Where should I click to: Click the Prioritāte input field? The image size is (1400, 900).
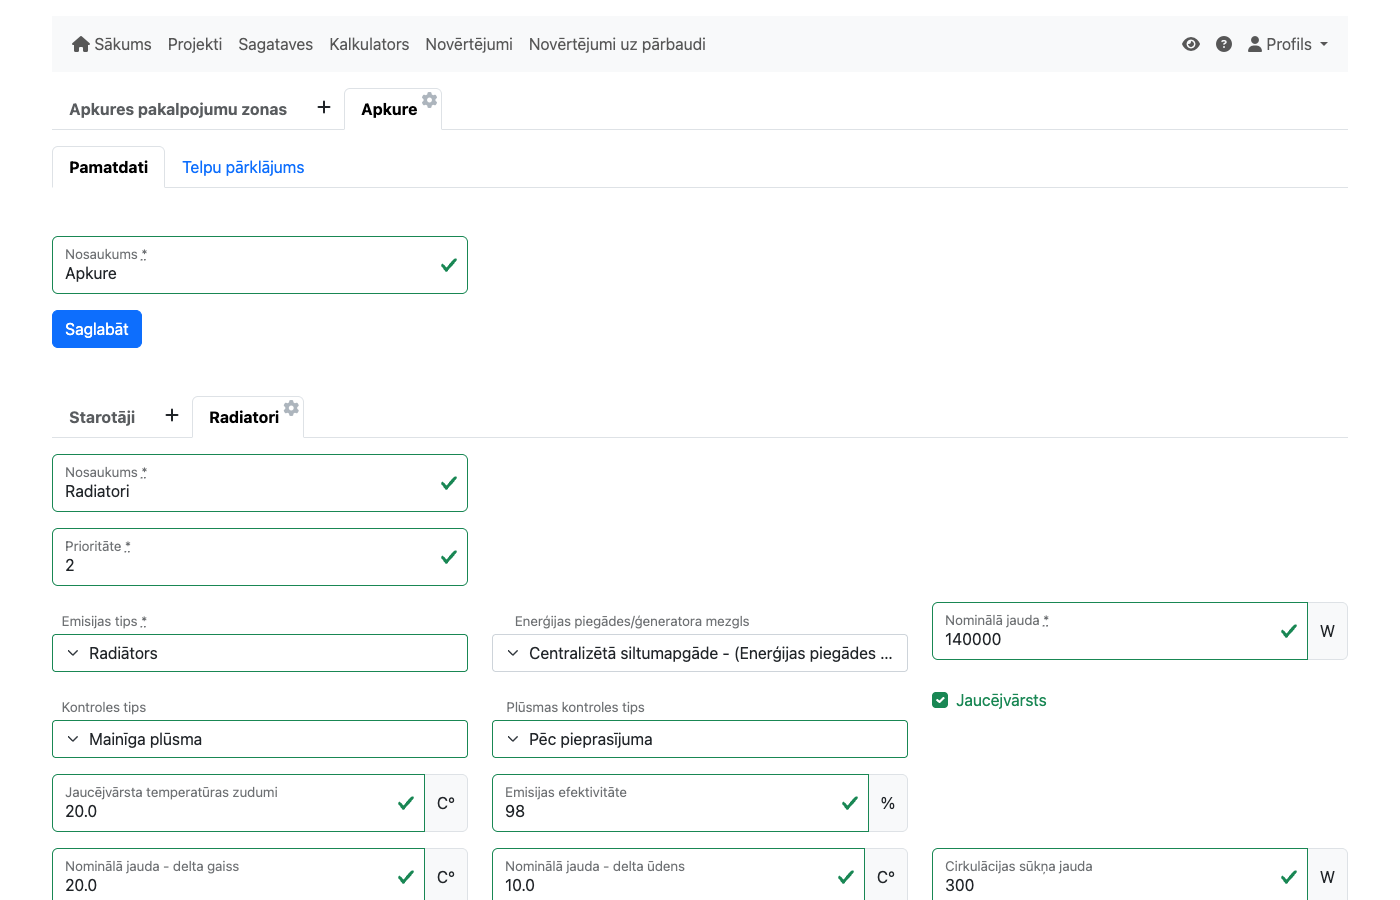(x=245, y=565)
